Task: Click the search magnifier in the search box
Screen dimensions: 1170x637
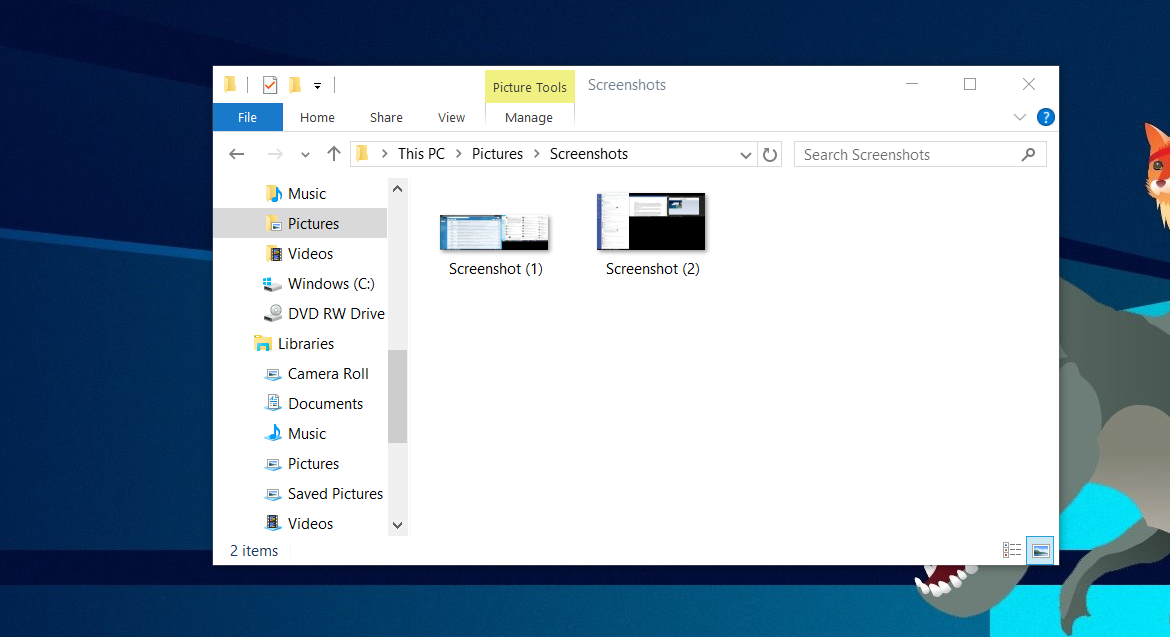Action: point(1028,154)
